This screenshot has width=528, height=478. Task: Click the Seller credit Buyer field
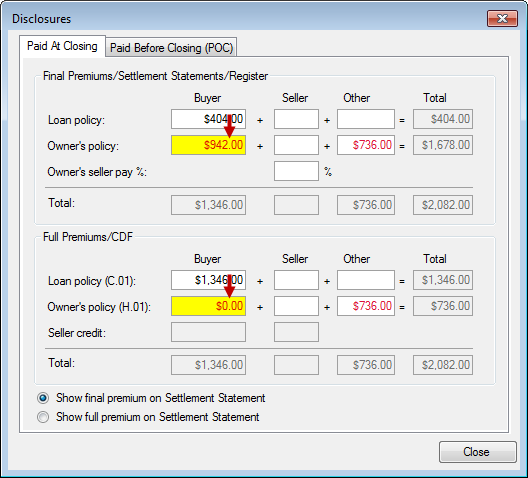(x=208, y=332)
